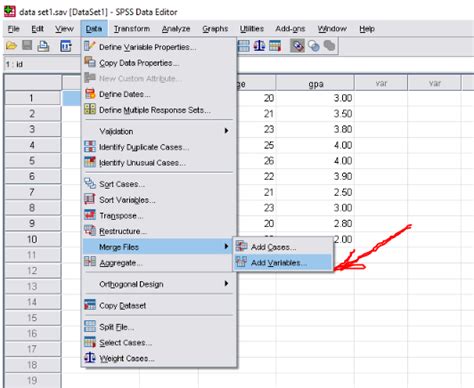Choose Add Variables... from the submenu
Viewport: 474px width, 388px height.
pyautogui.click(x=283, y=263)
